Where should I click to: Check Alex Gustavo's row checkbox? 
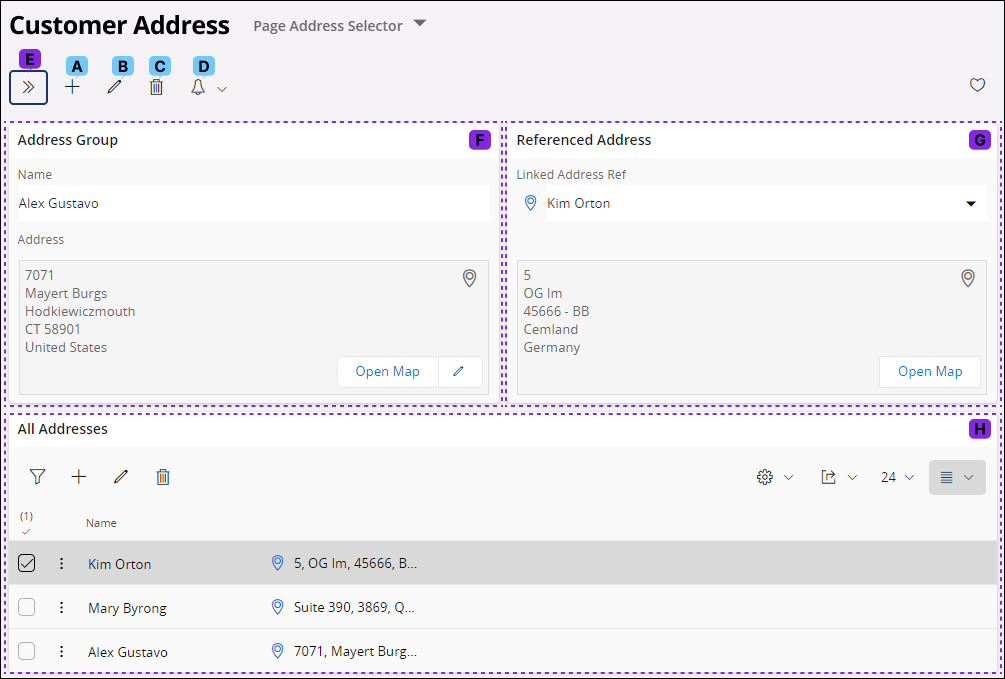coord(26,651)
